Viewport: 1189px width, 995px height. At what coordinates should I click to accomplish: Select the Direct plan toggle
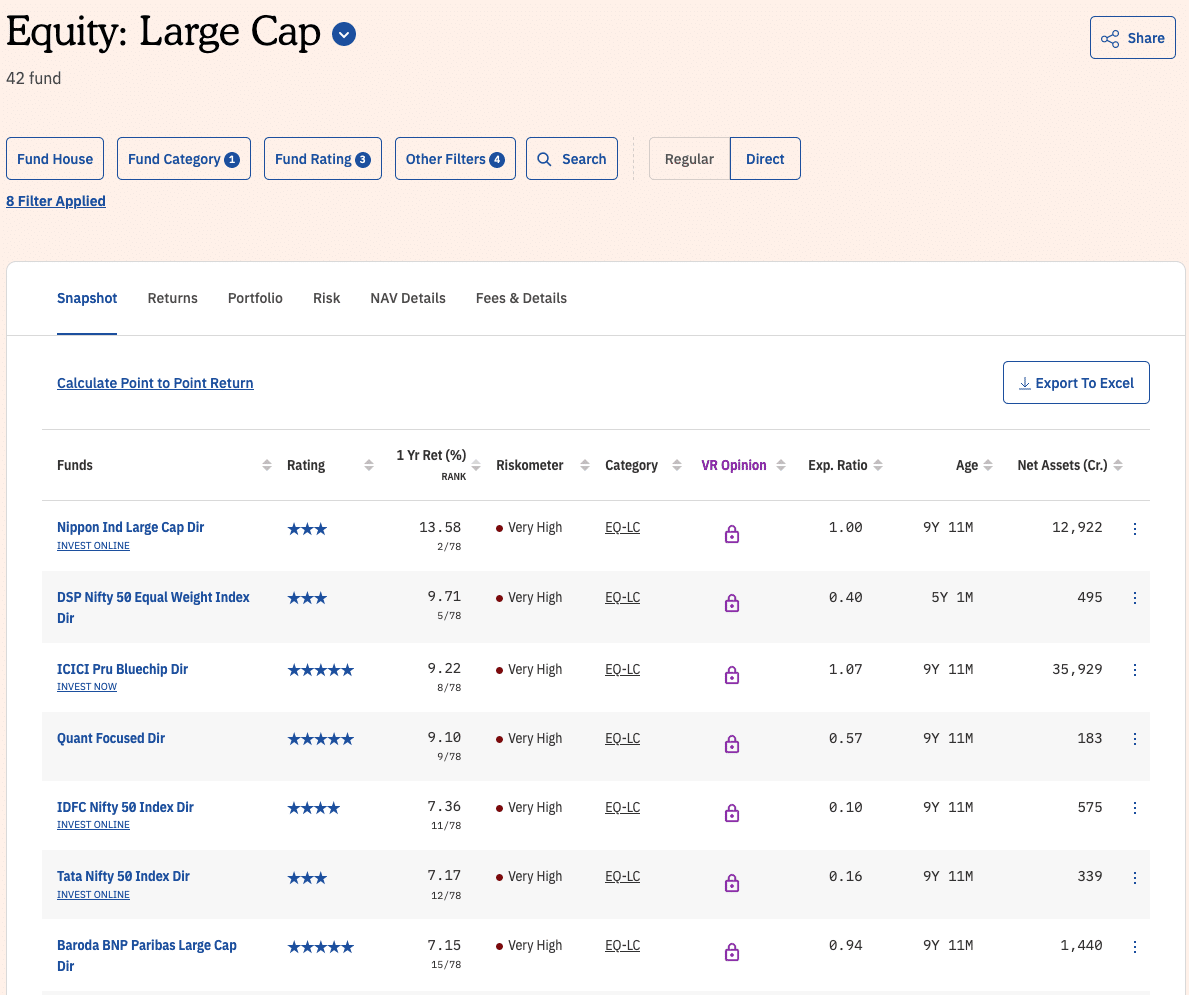pos(765,159)
